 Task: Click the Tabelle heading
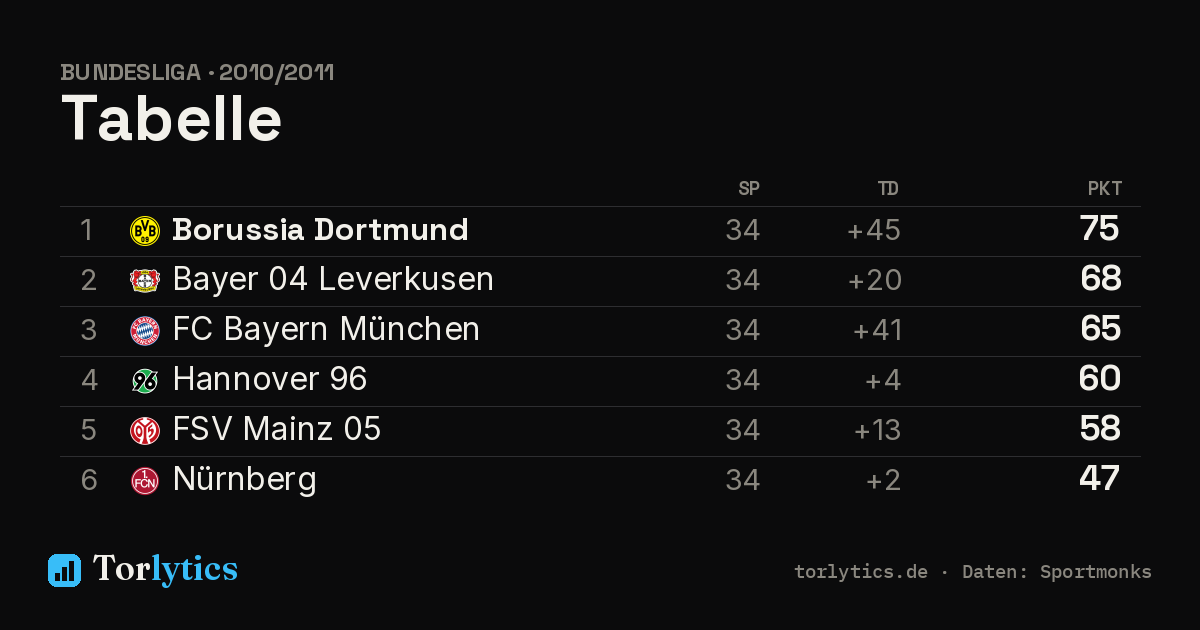point(171,119)
